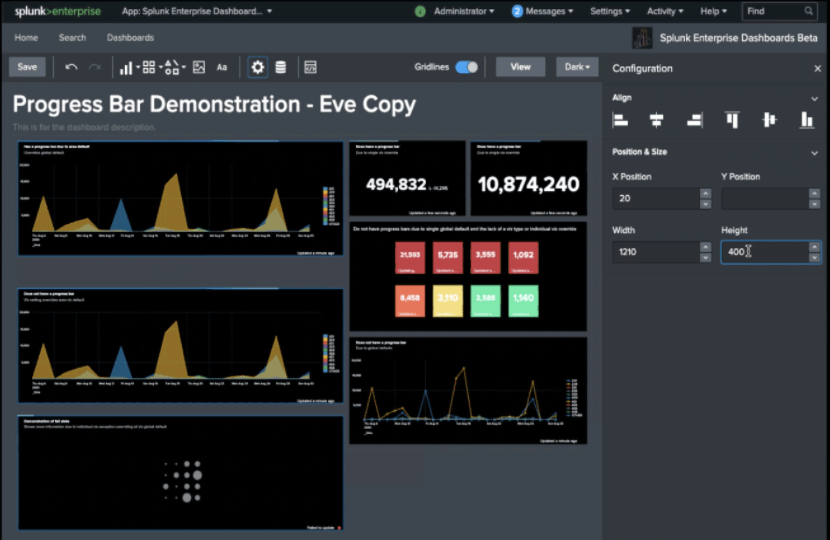Click the X Position input field
830x540 pixels.
pos(655,199)
